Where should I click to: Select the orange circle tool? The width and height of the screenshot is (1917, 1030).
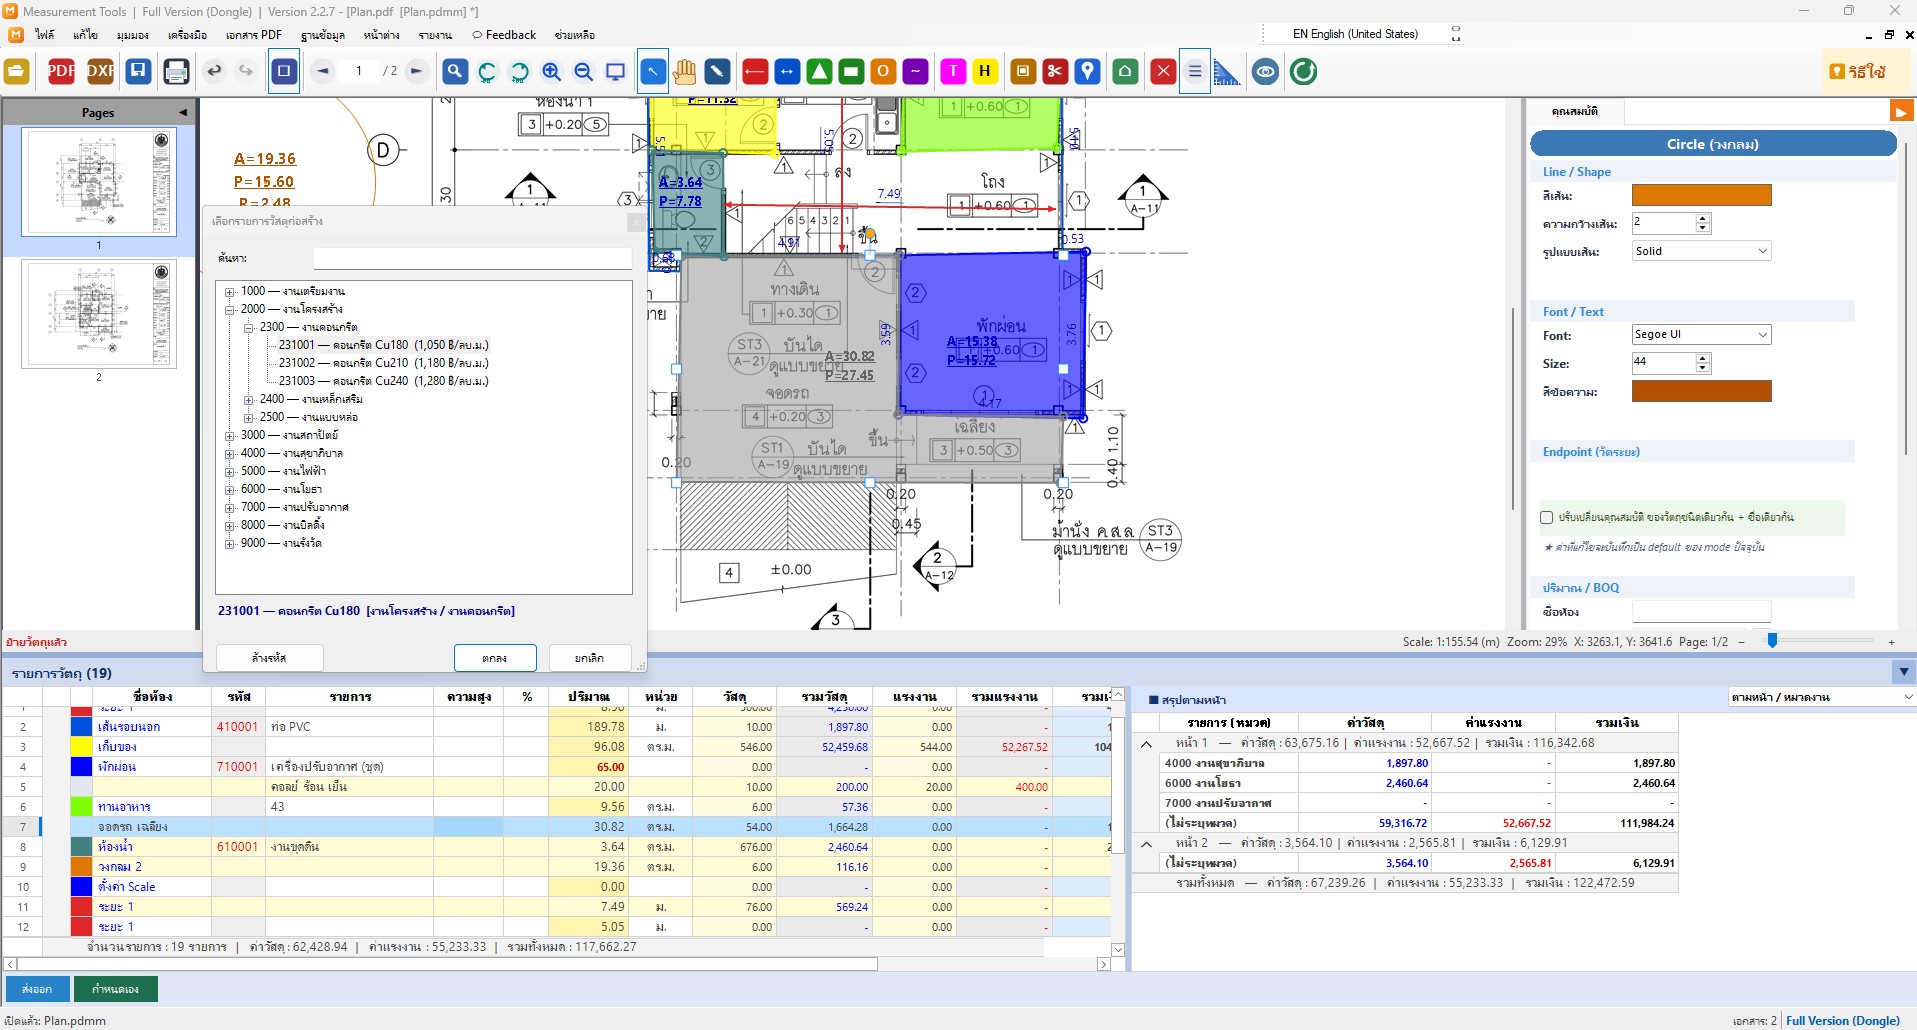coord(883,71)
